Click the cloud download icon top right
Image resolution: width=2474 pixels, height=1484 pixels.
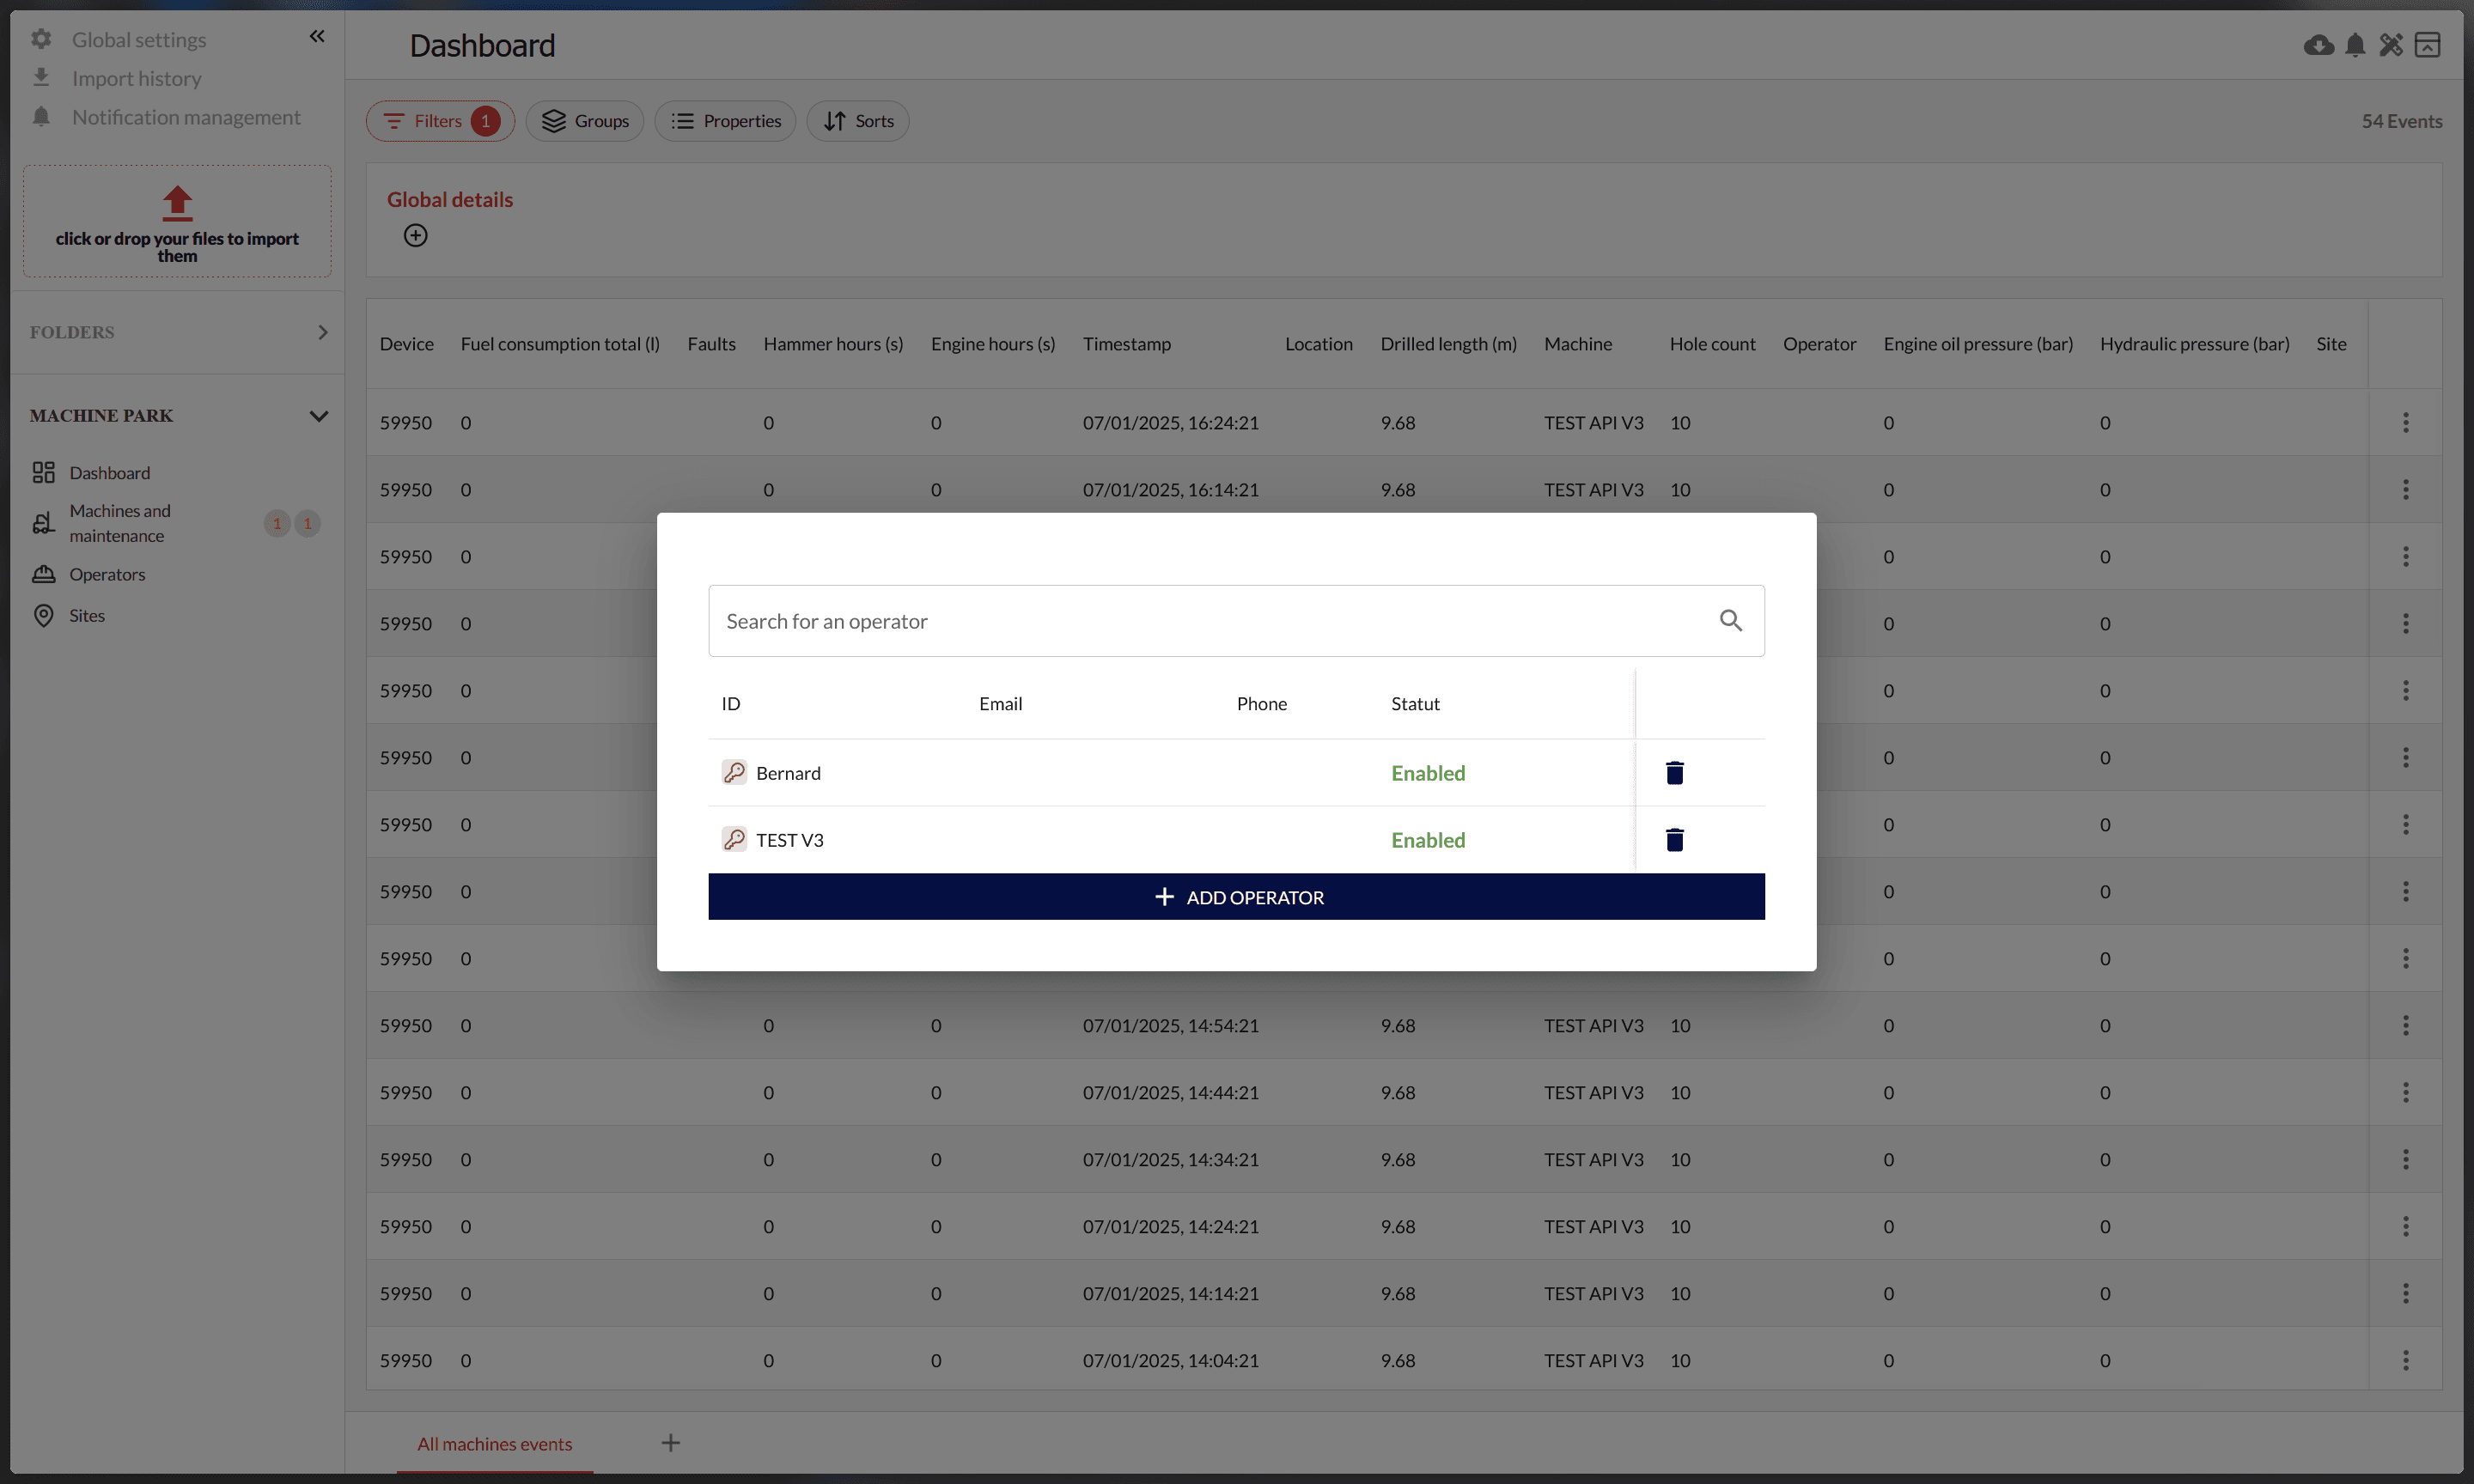[x=2318, y=45]
